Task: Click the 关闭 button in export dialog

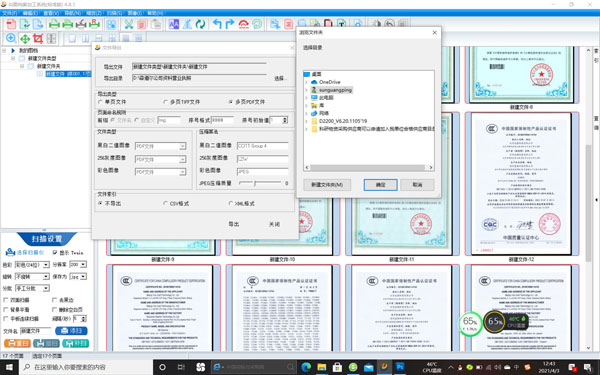Action: pos(274,224)
